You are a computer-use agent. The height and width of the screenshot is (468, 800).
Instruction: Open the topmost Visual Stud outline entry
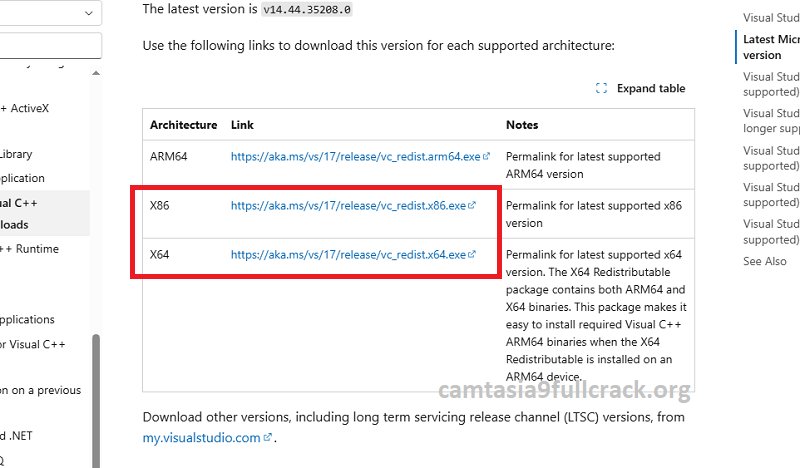(771, 17)
